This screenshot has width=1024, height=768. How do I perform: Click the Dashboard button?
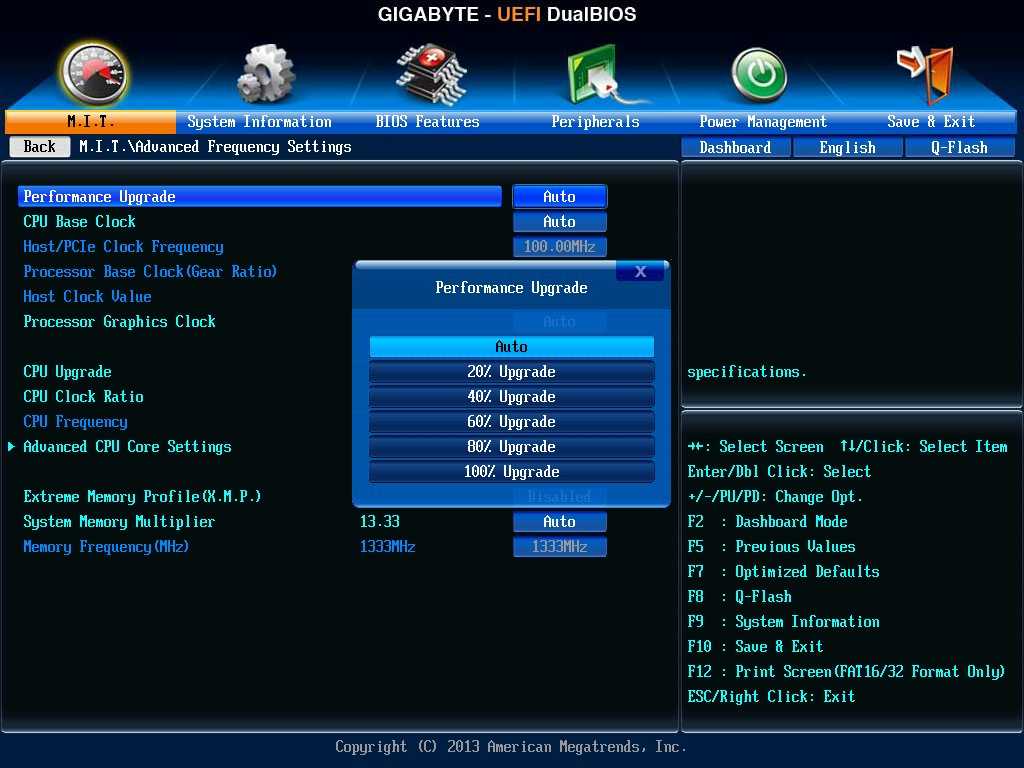735,147
